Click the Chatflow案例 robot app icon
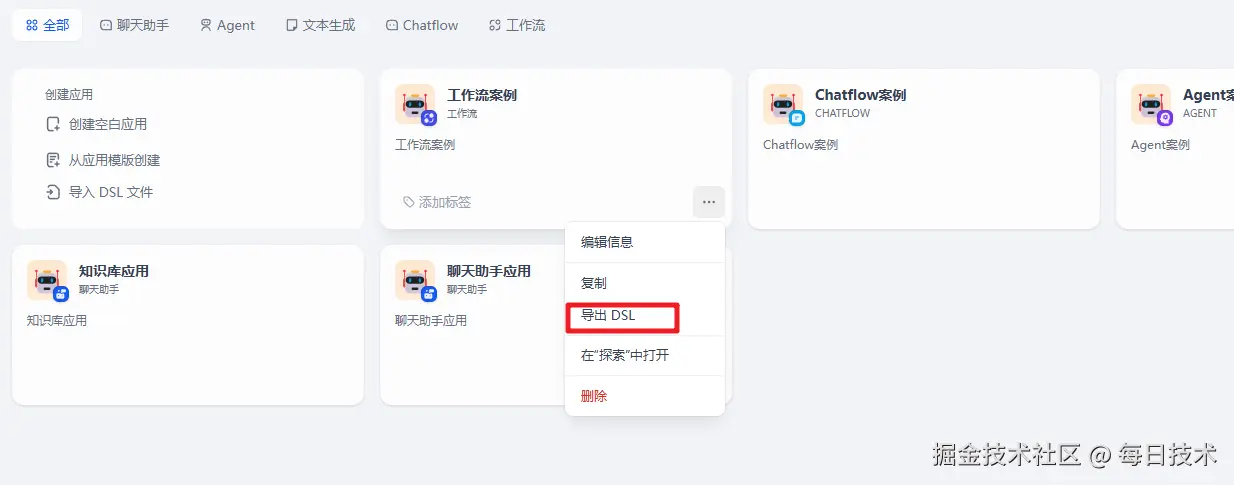The width and height of the screenshot is (1234, 485). 782,104
